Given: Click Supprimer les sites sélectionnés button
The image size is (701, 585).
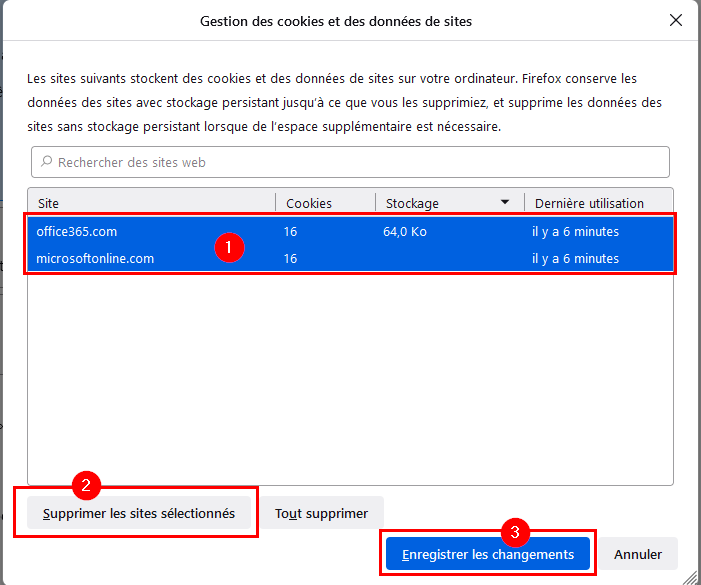Looking at the screenshot, I should pyautogui.click(x=139, y=513).
